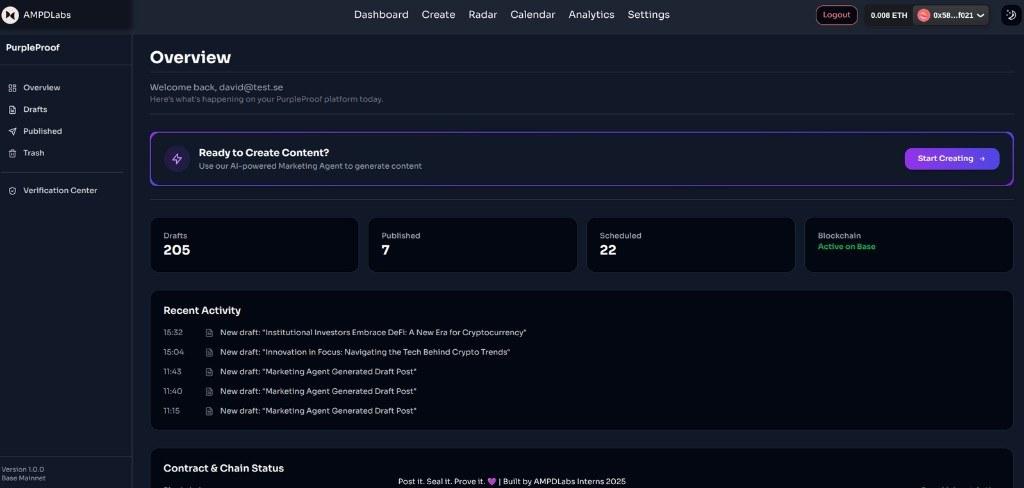The image size is (1024, 488).
Task: Click the document icon of the 15:32 activity
Action: (x=210, y=333)
